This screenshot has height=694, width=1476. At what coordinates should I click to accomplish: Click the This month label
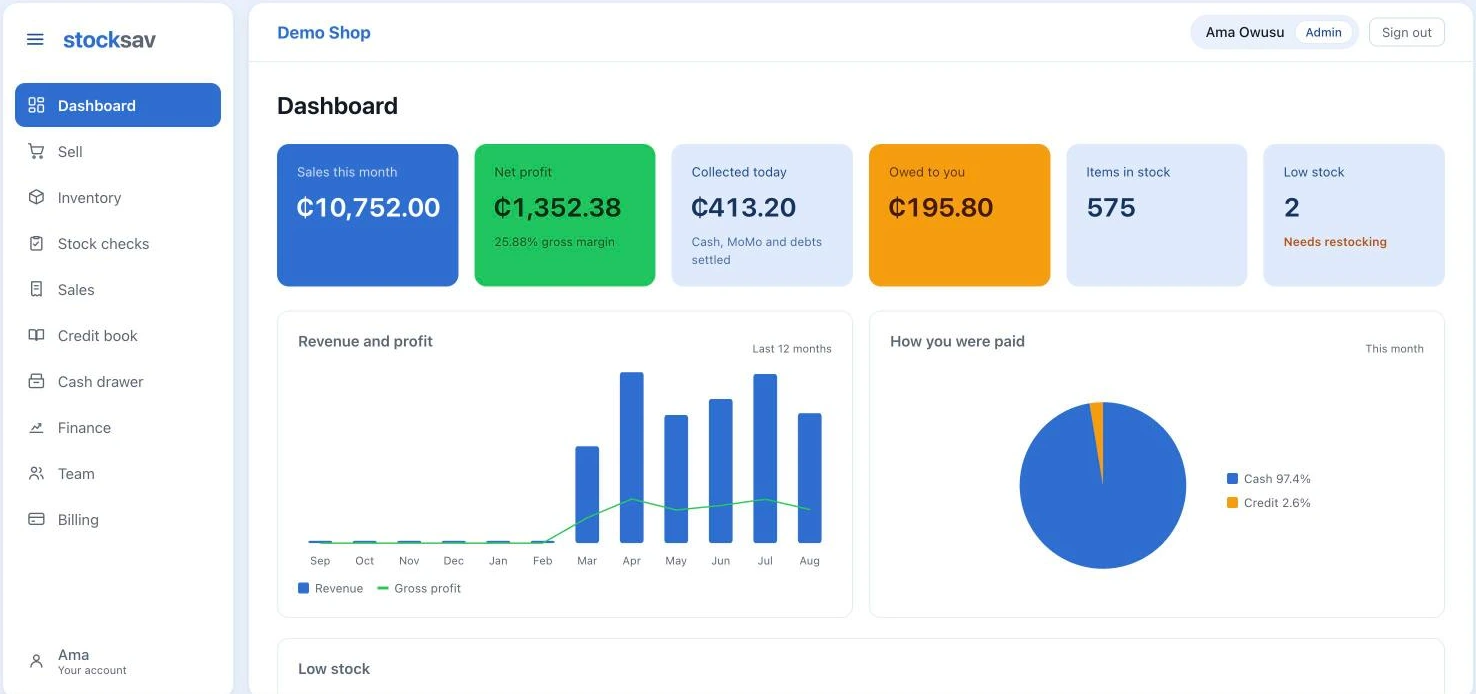click(x=1394, y=349)
